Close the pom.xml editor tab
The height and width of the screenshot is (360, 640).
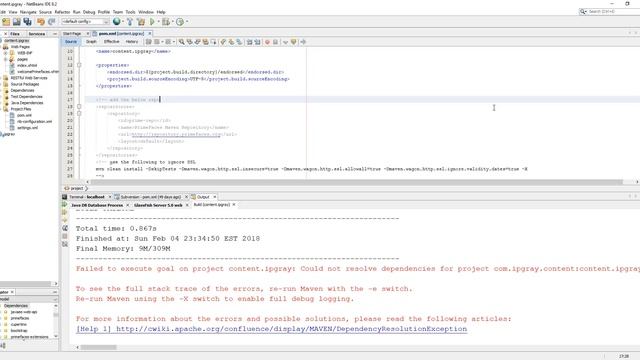point(150,33)
